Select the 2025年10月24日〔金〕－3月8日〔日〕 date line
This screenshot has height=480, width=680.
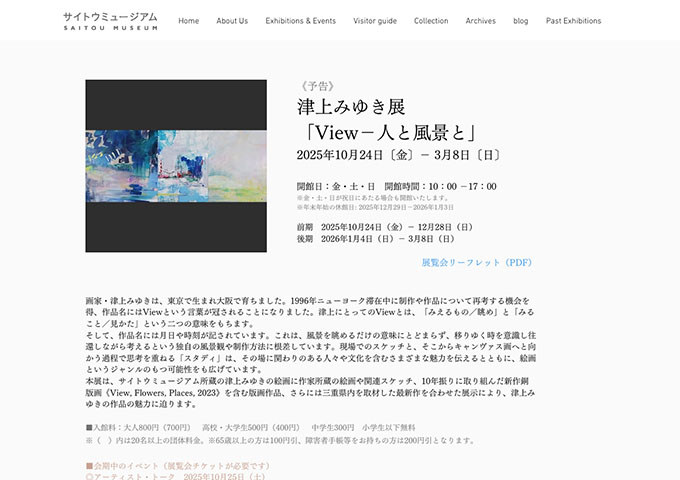pos(398,155)
